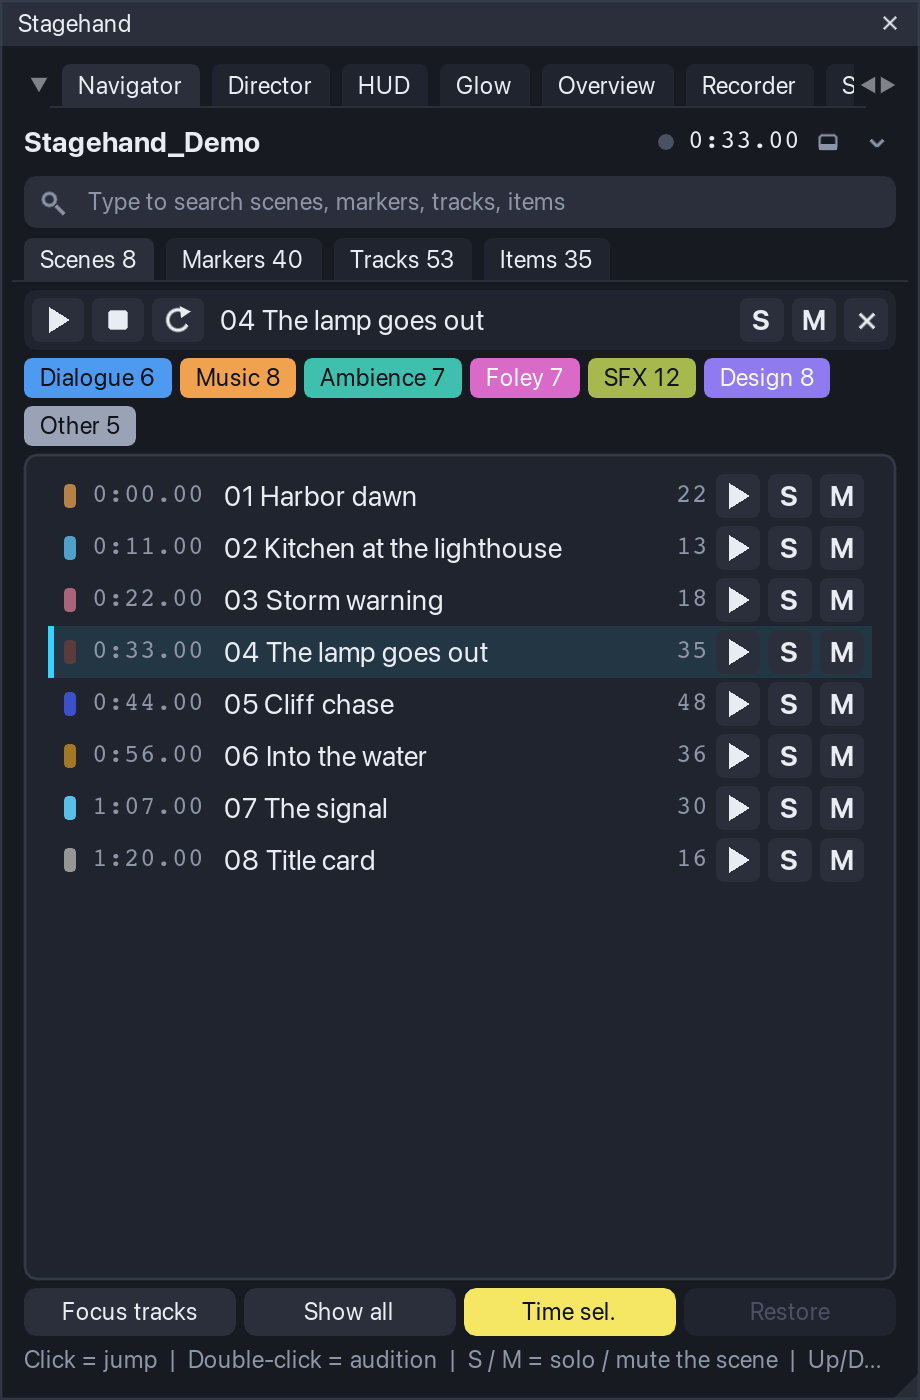Play the current scene from transport bar
Screen dimensions: 920x1400
click(x=58, y=320)
